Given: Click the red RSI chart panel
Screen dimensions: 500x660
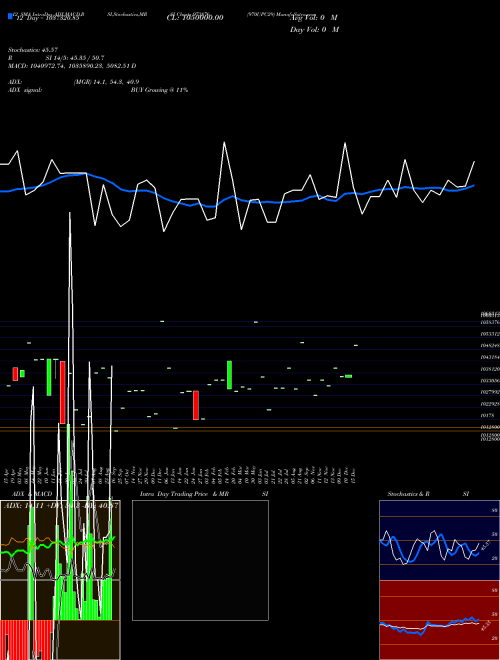Looking at the screenshot, I should coord(439,620).
